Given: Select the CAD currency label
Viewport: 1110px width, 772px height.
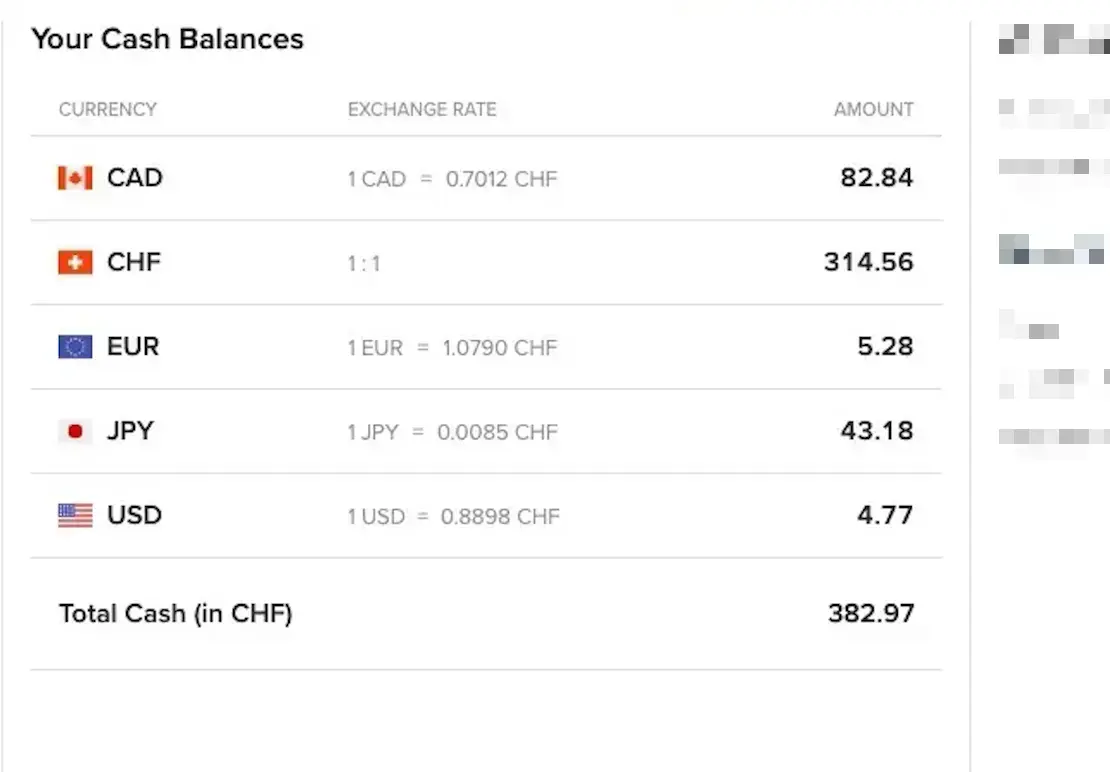Looking at the screenshot, I should (x=134, y=178).
